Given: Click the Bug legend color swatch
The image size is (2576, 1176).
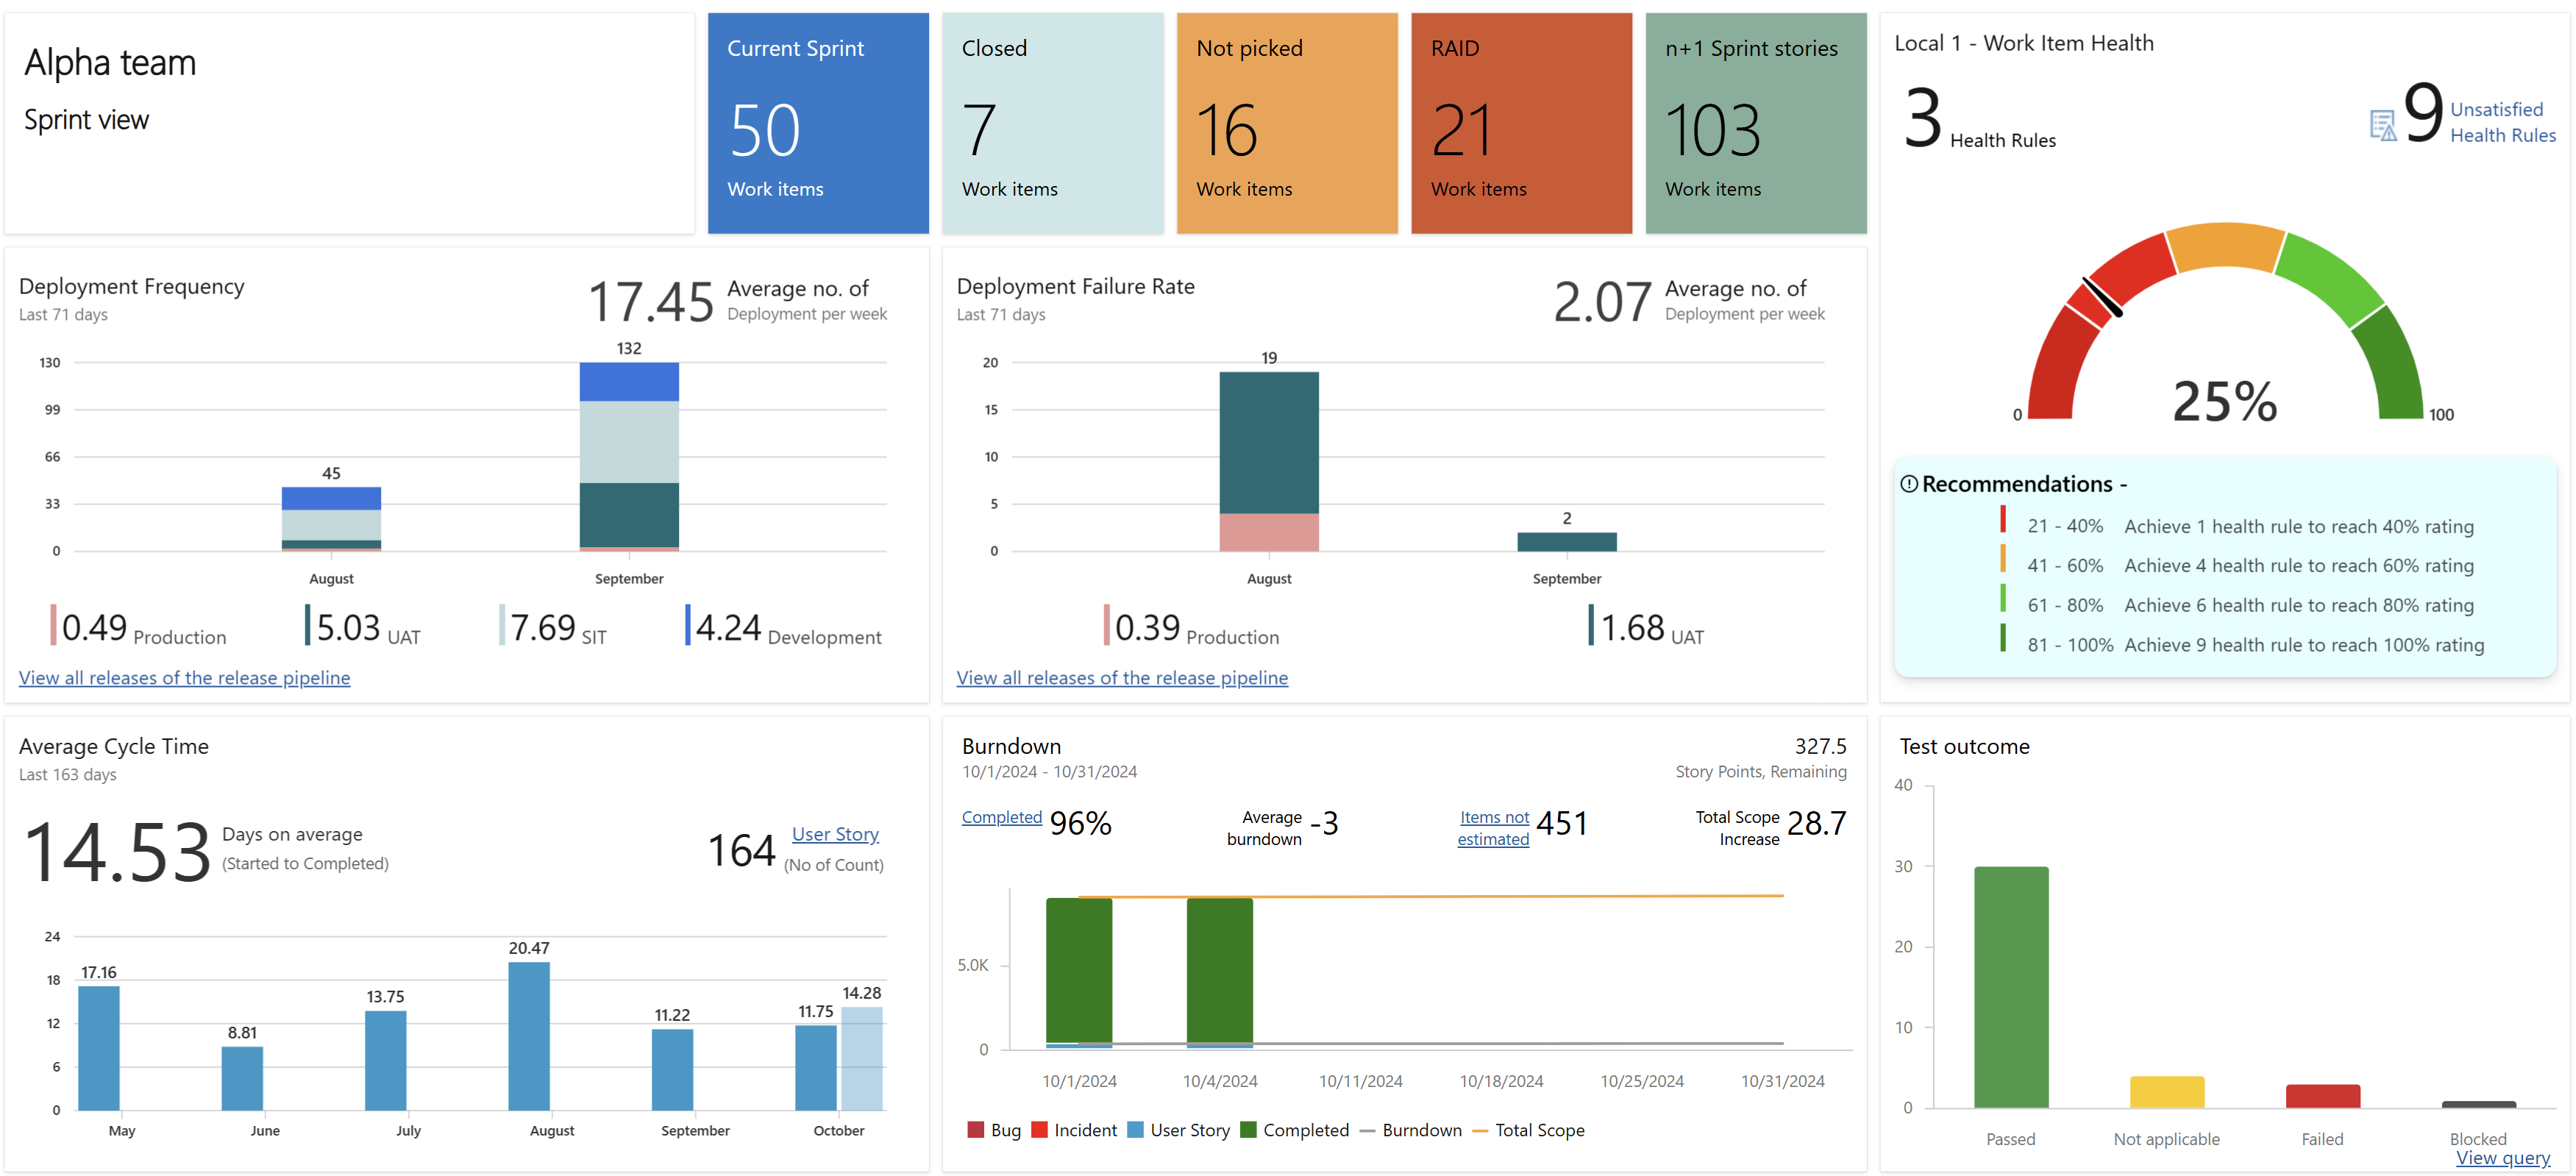Looking at the screenshot, I should tap(975, 1130).
